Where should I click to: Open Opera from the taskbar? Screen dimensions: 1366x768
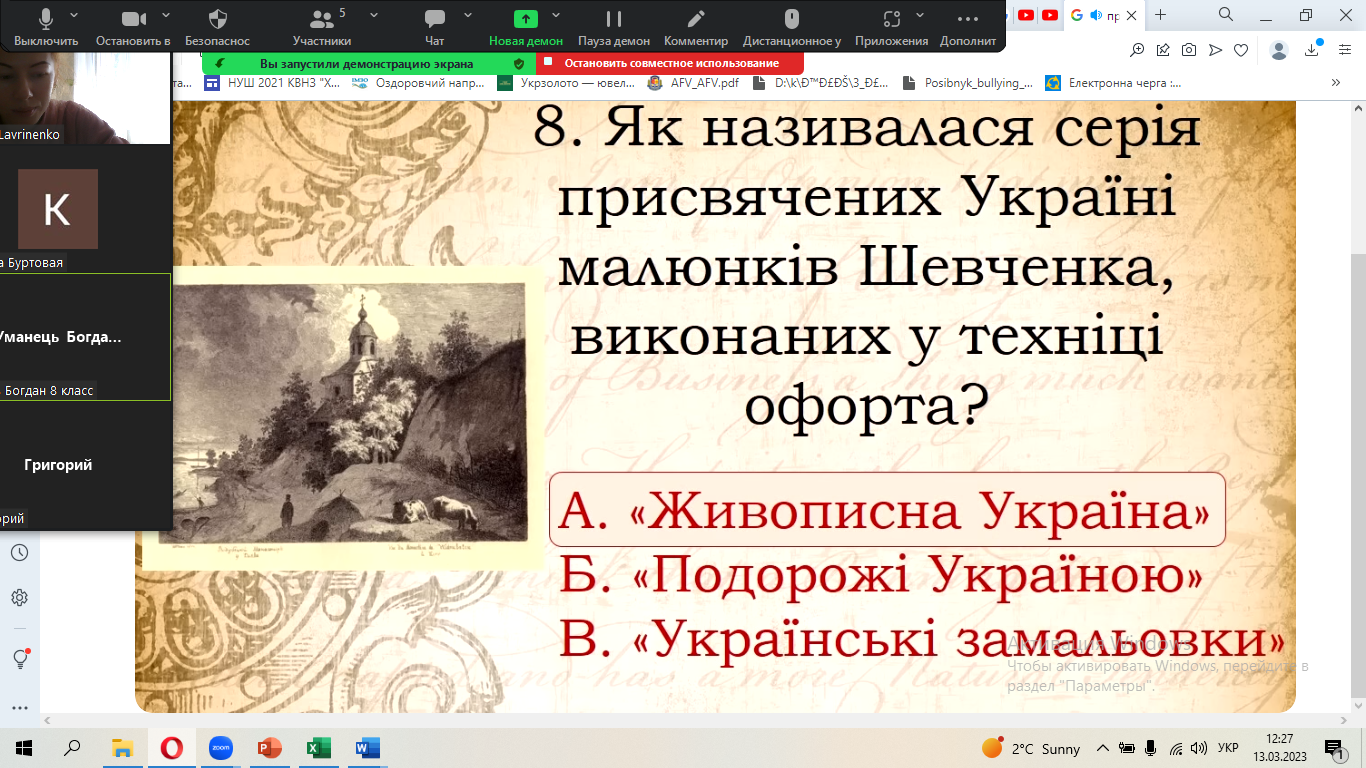(x=171, y=747)
